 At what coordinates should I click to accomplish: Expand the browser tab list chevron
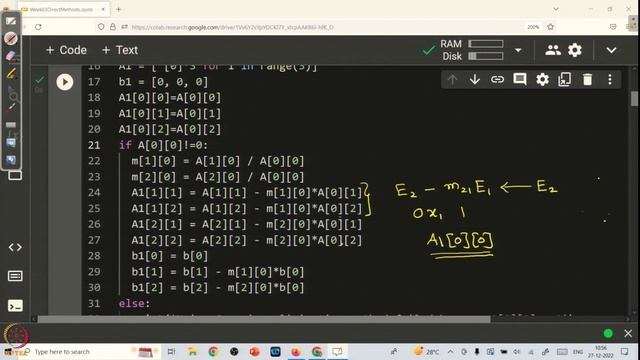556,9
